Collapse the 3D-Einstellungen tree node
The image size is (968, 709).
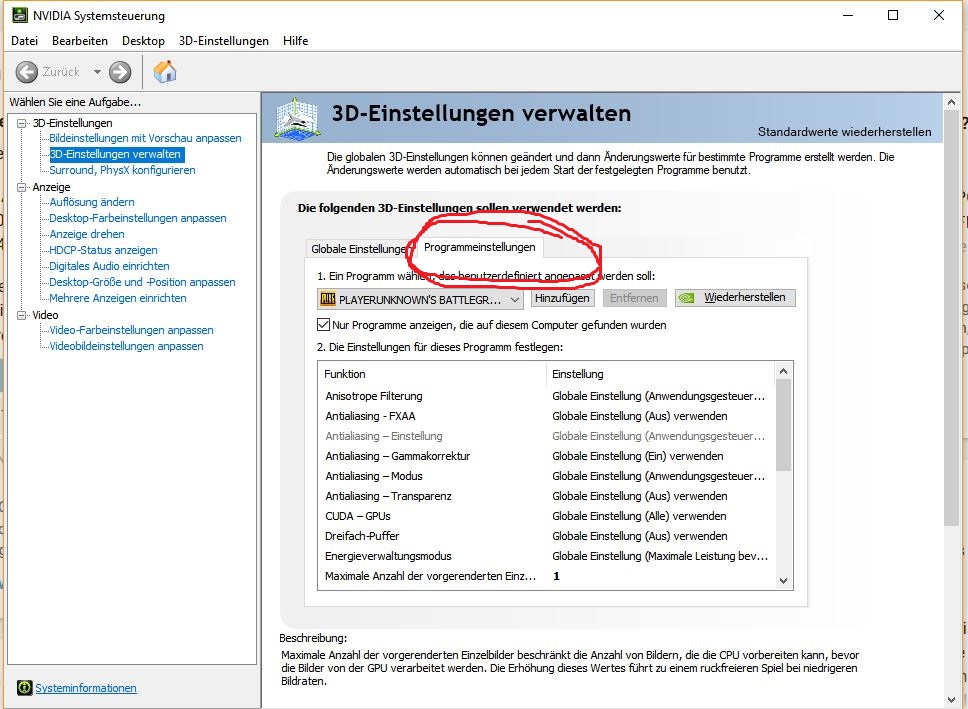pos(22,123)
